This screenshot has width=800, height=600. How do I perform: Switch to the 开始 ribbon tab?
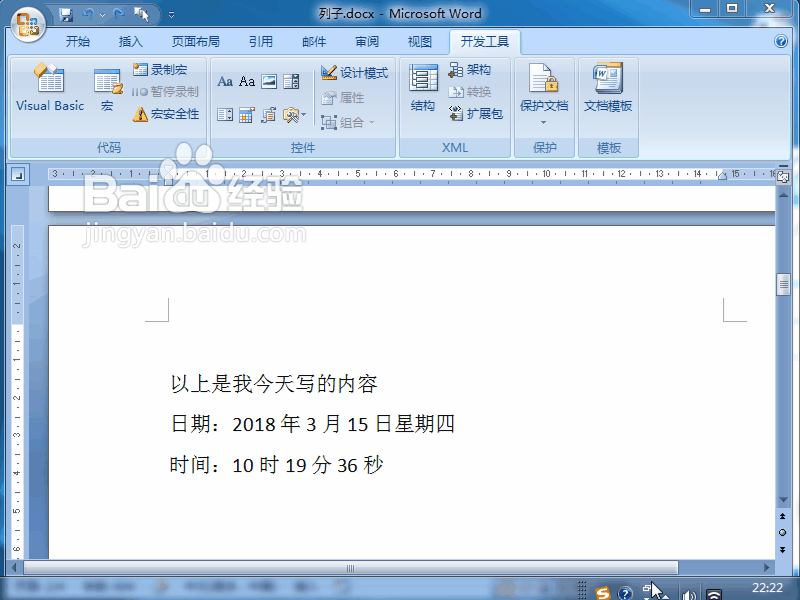(x=77, y=42)
